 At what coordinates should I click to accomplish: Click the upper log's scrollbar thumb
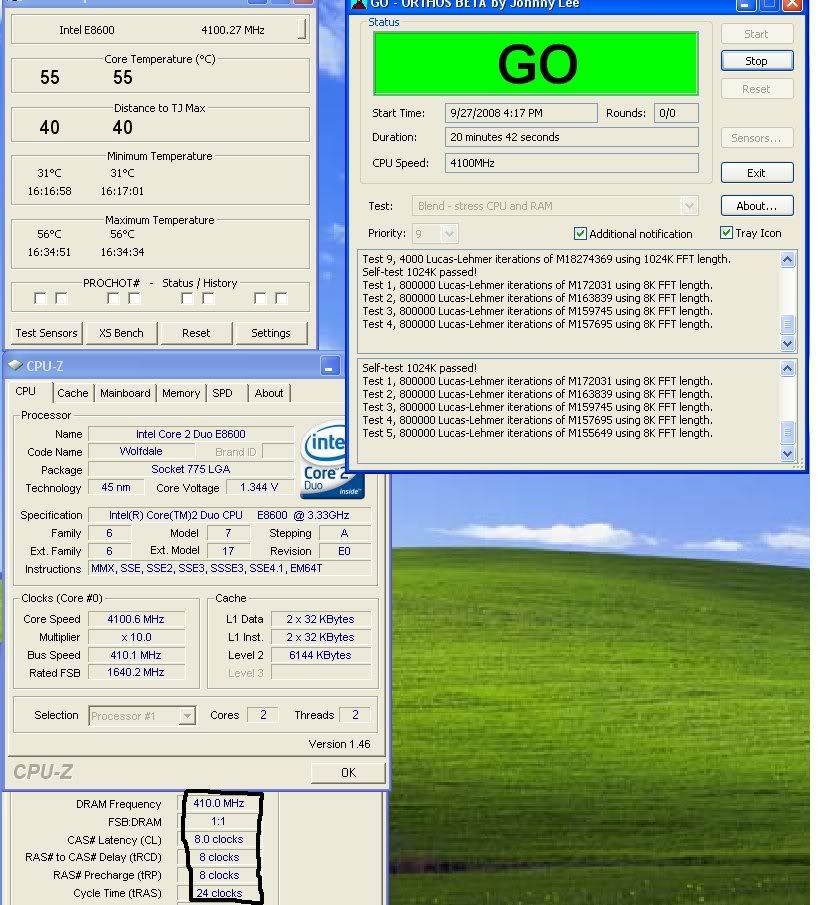787,324
